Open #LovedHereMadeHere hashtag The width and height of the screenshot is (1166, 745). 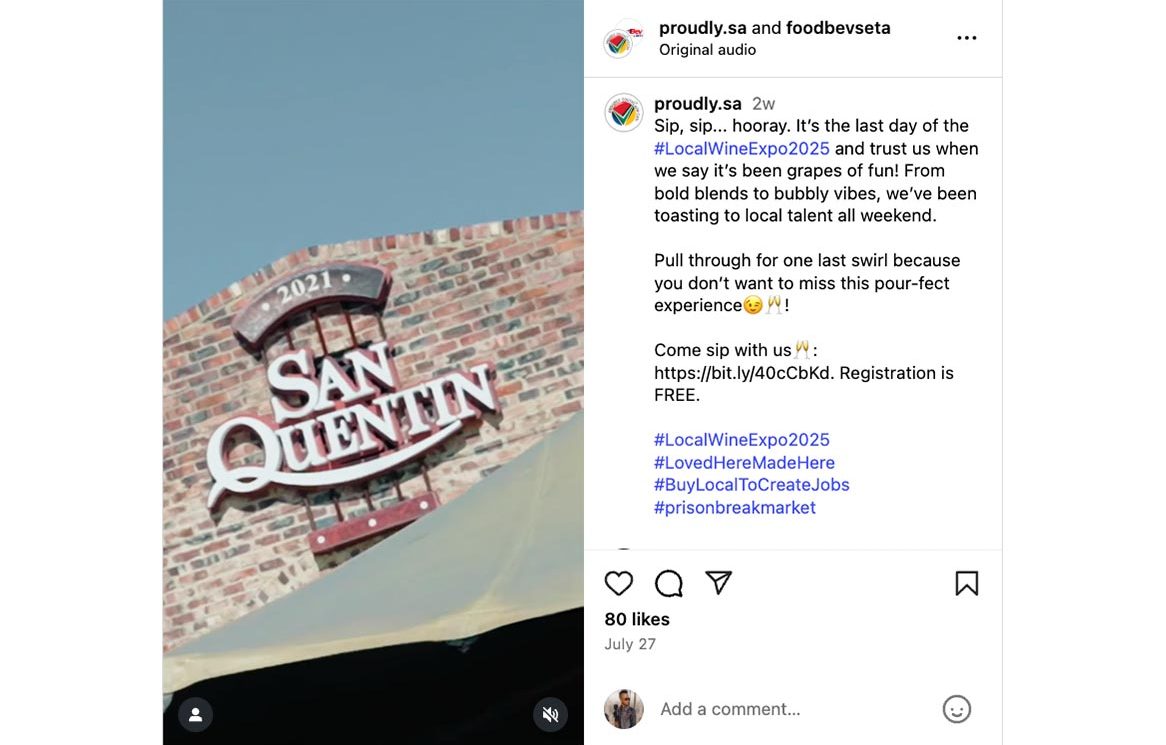pos(744,462)
